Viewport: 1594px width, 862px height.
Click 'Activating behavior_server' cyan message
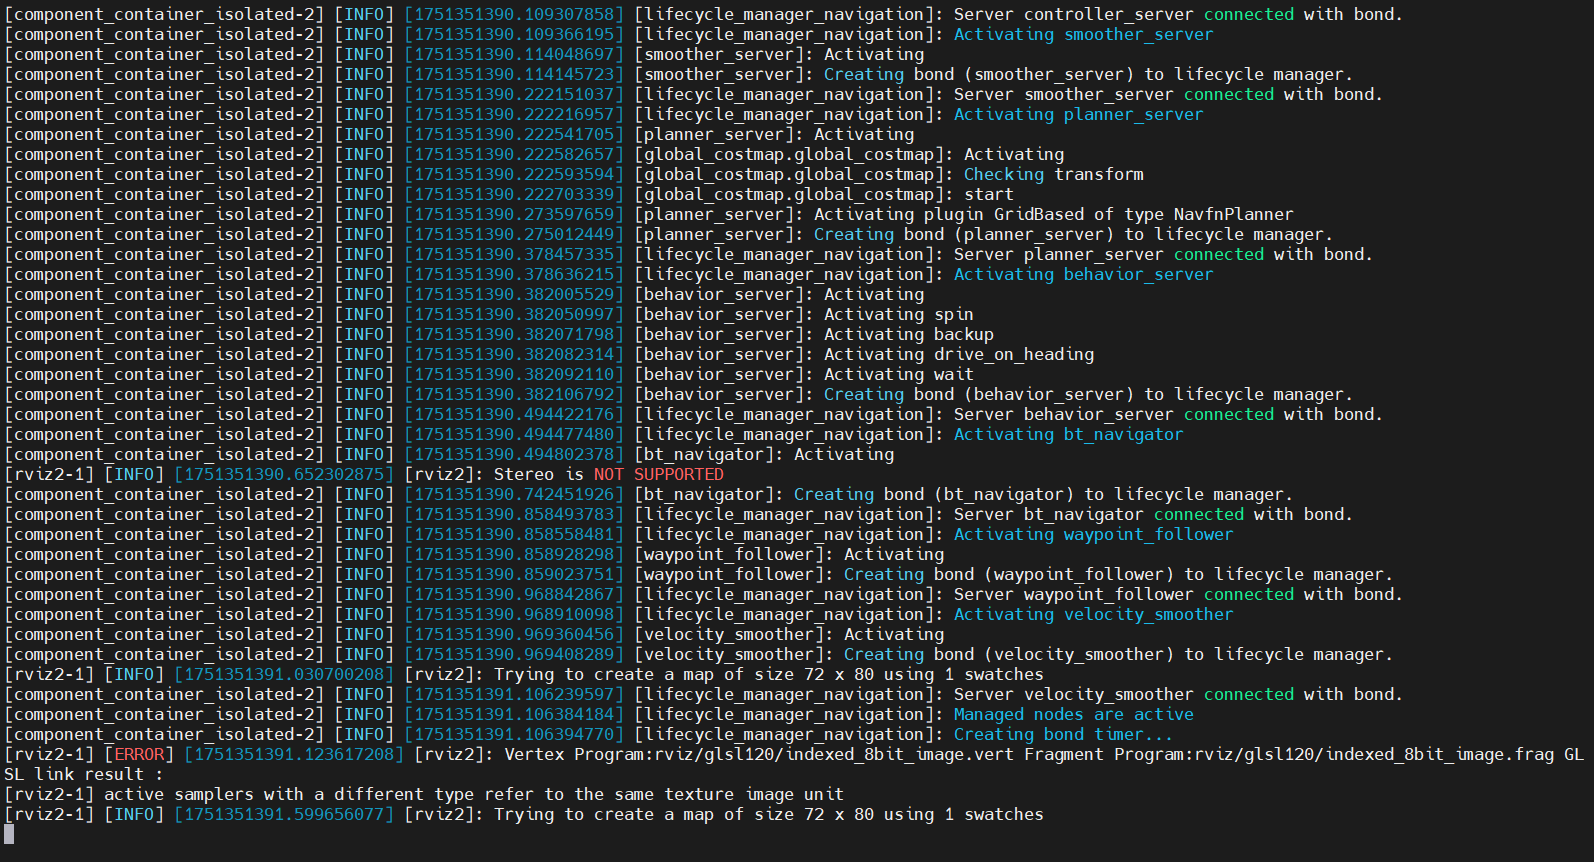point(1083,274)
